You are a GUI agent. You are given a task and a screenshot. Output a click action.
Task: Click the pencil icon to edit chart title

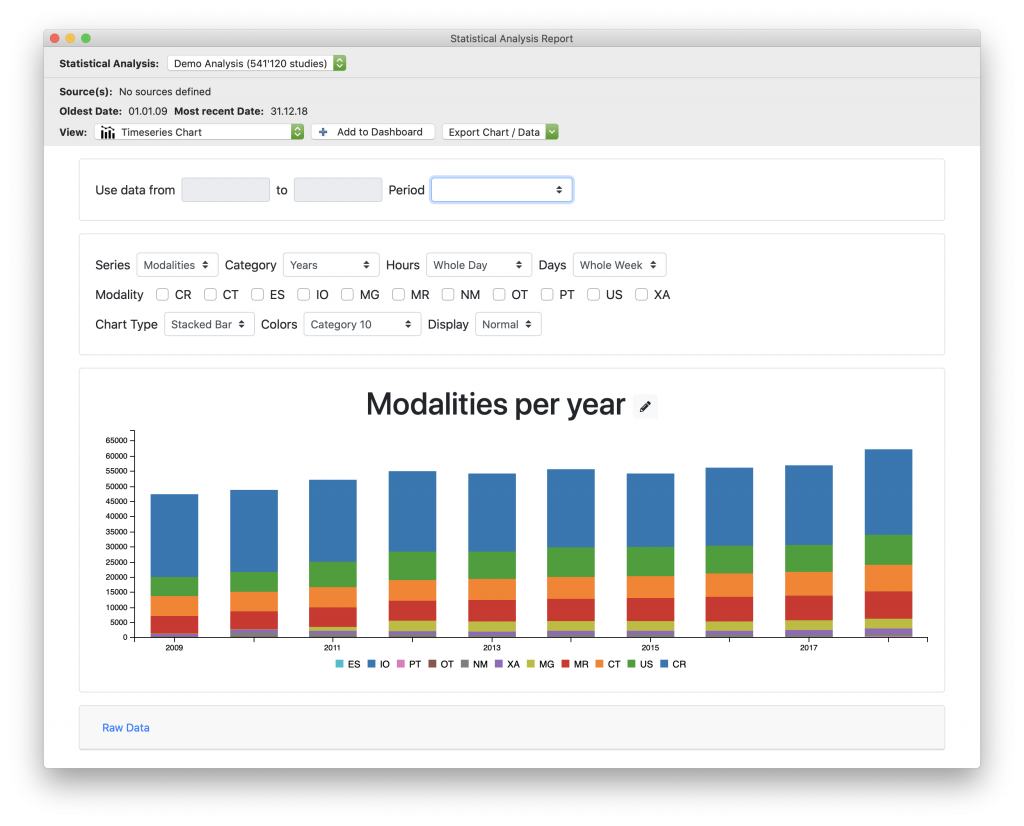point(645,406)
